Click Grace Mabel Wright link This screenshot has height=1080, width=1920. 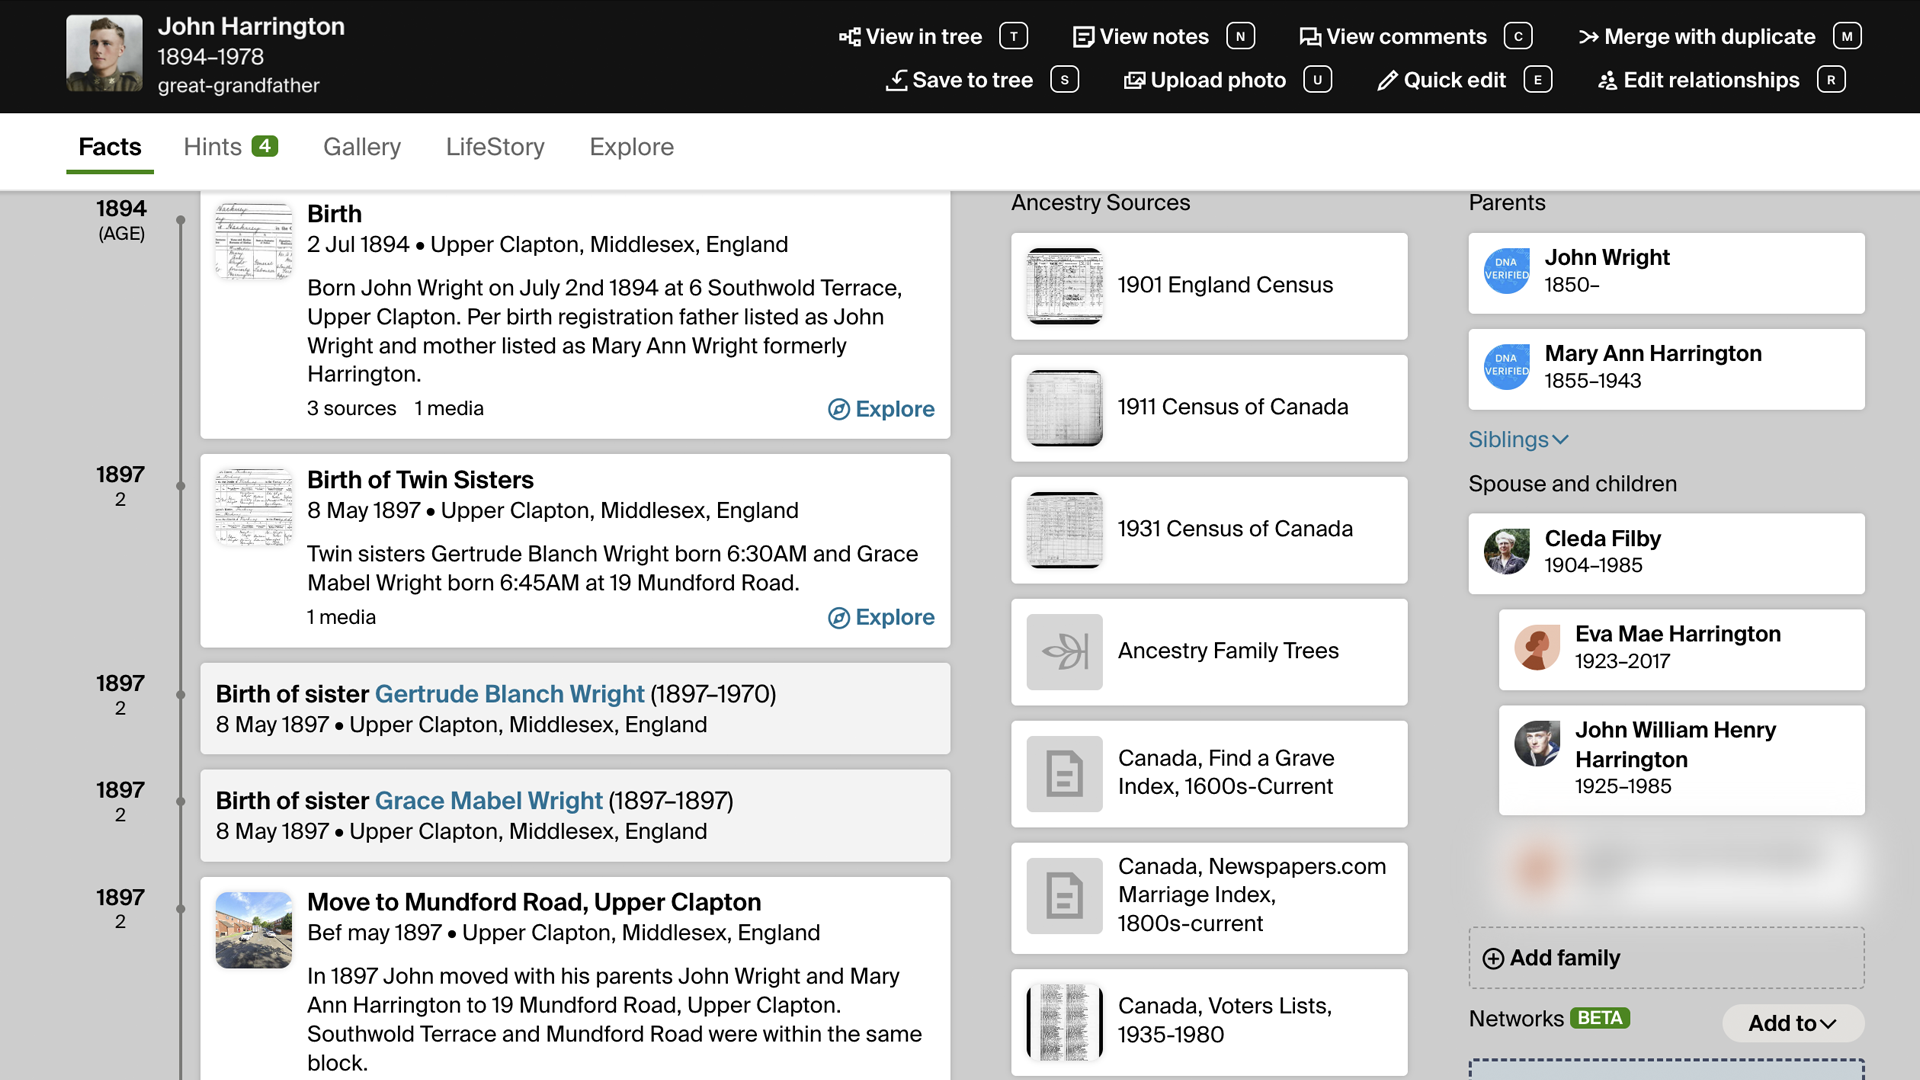tap(488, 801)
